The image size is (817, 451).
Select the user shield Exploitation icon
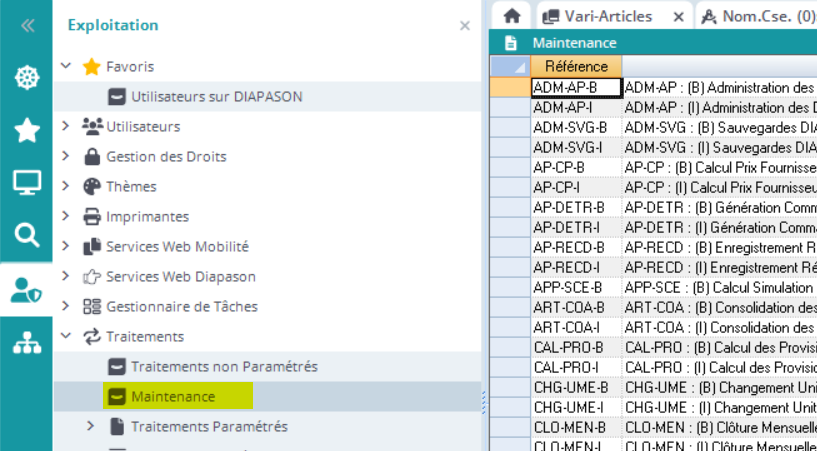point(26,290)
